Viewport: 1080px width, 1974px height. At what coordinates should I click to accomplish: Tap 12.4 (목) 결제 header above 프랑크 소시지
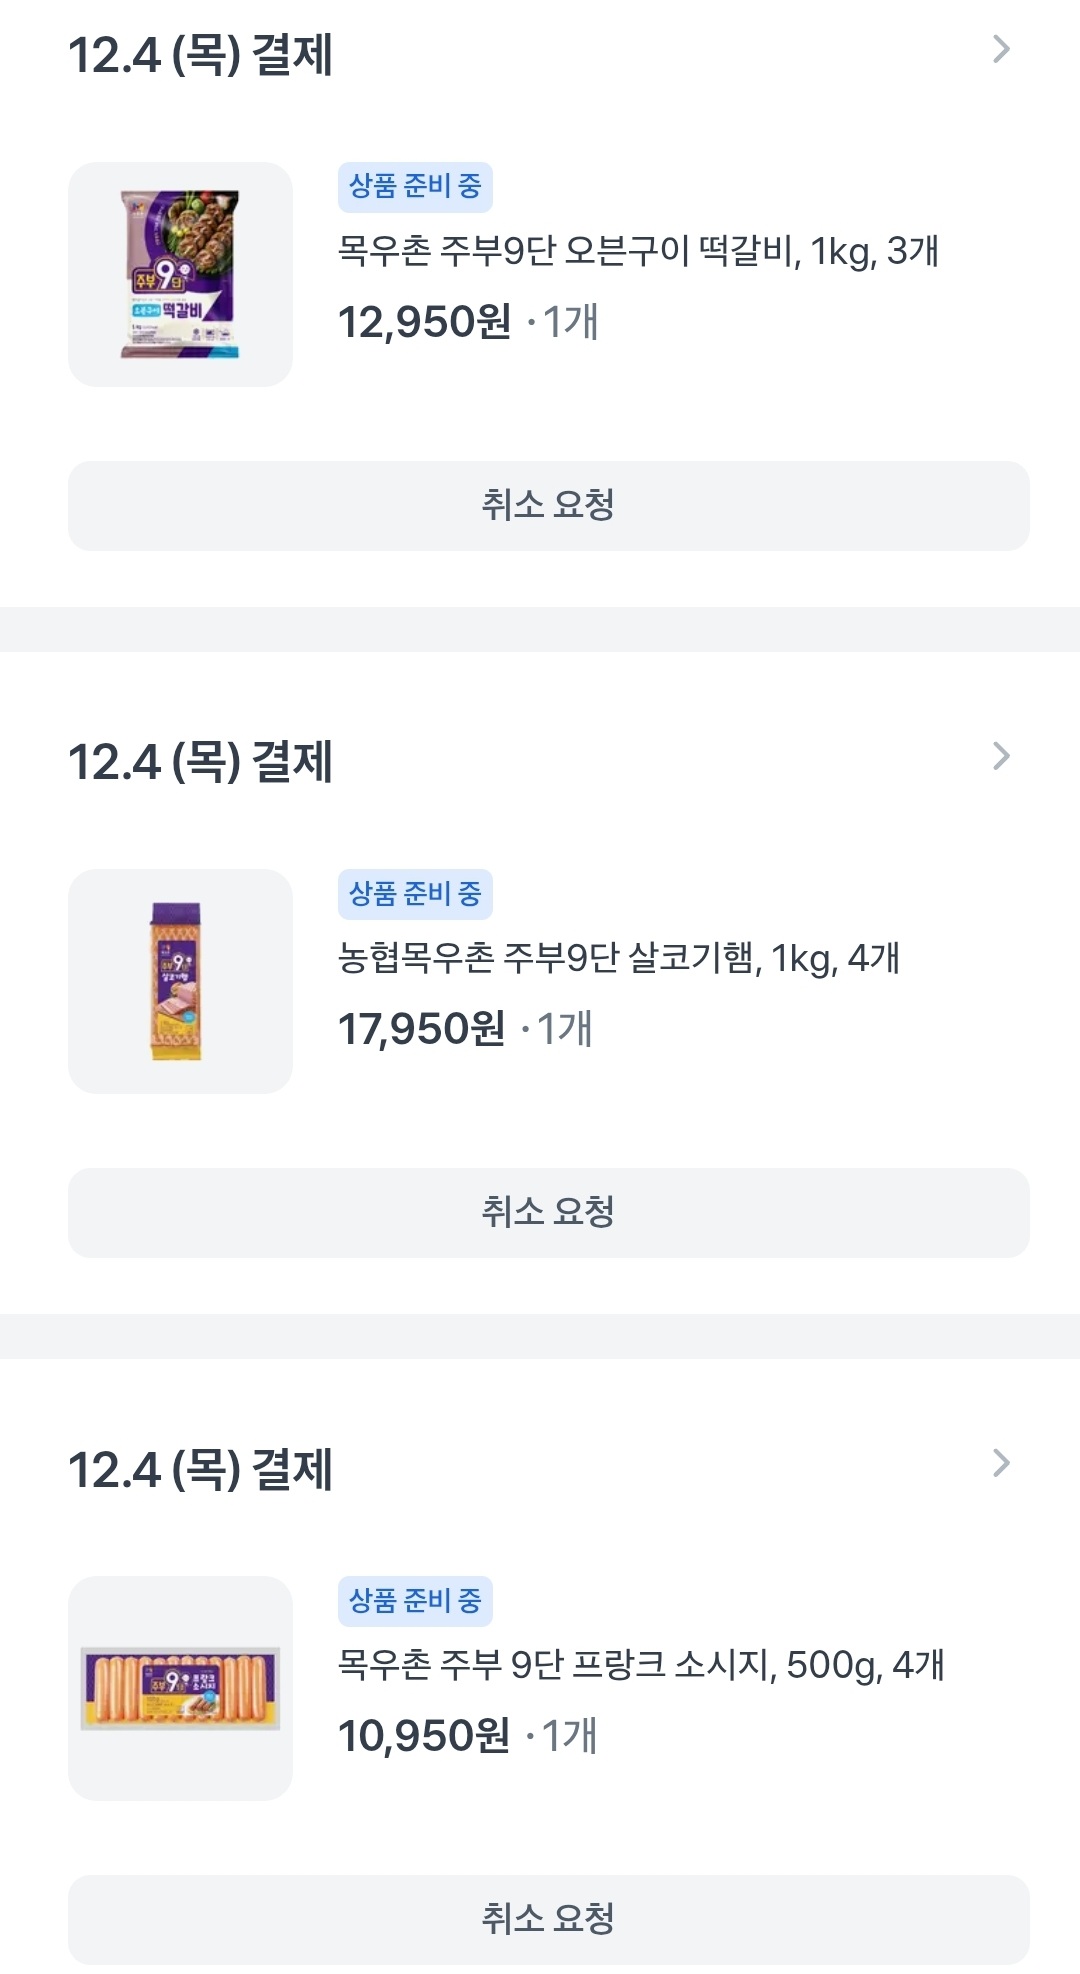(200, 1470)
